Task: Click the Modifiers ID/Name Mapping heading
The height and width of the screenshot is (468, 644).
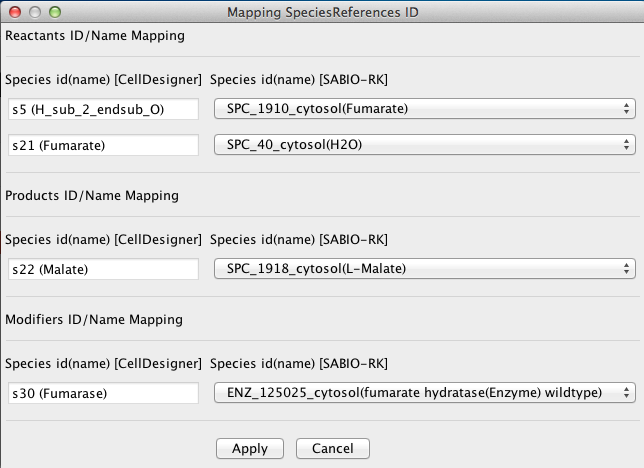Action: [94, 320]
